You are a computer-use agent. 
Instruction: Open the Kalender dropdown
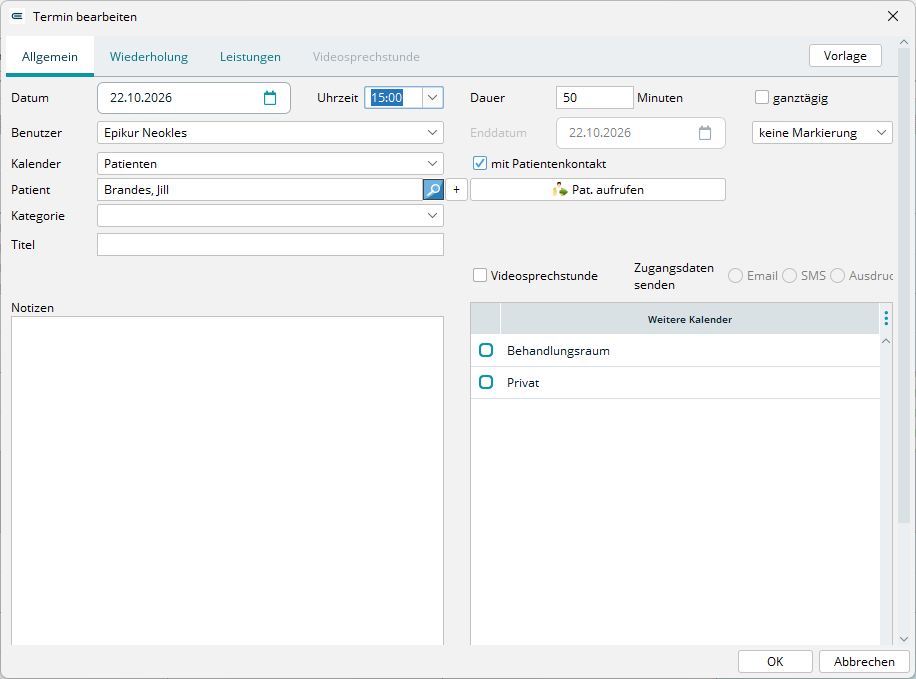(x=432, y=164)
